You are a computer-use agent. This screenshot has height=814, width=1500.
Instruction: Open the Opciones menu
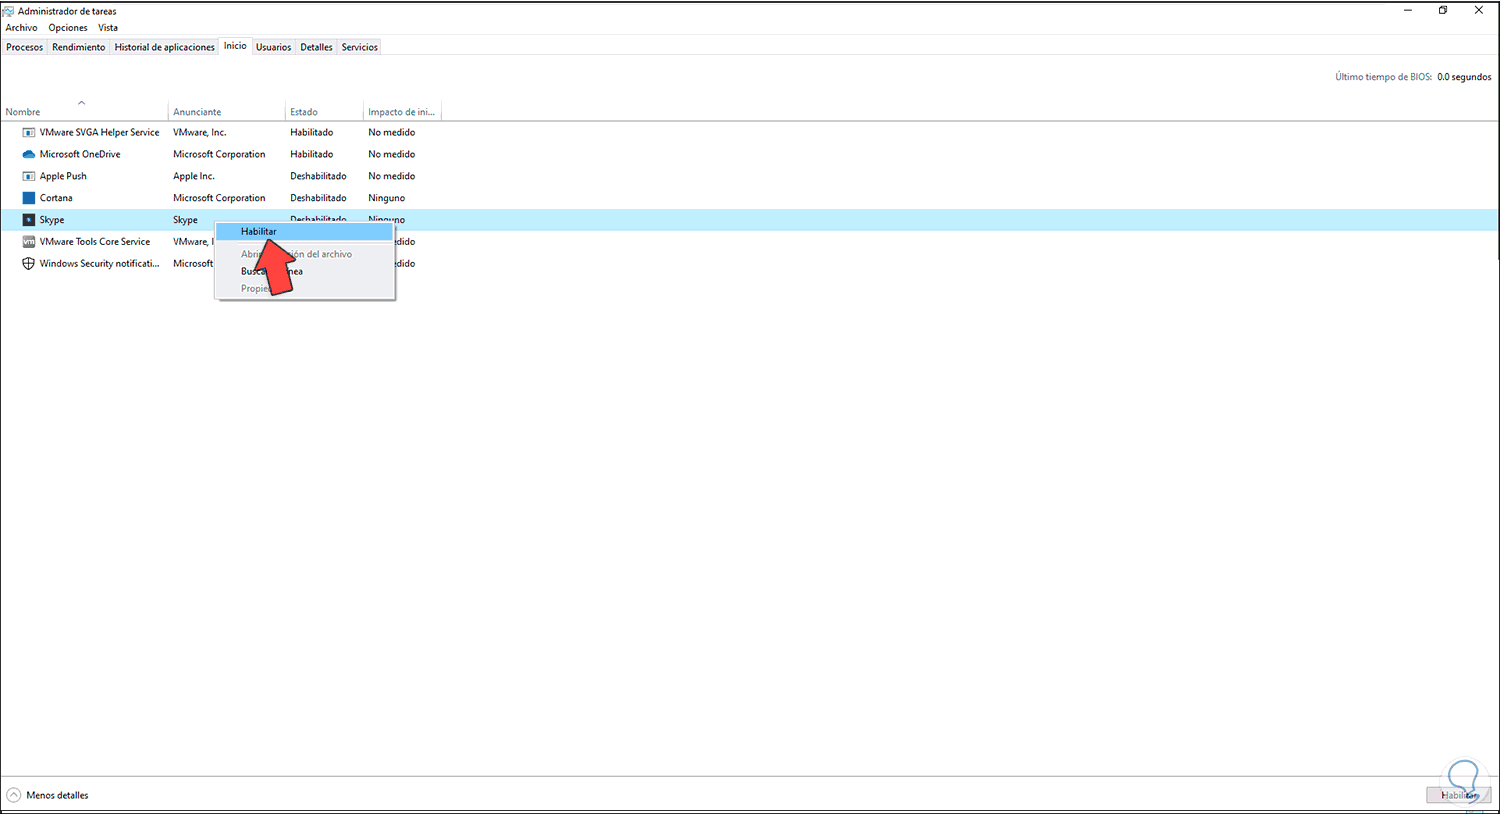coord(68,28)
